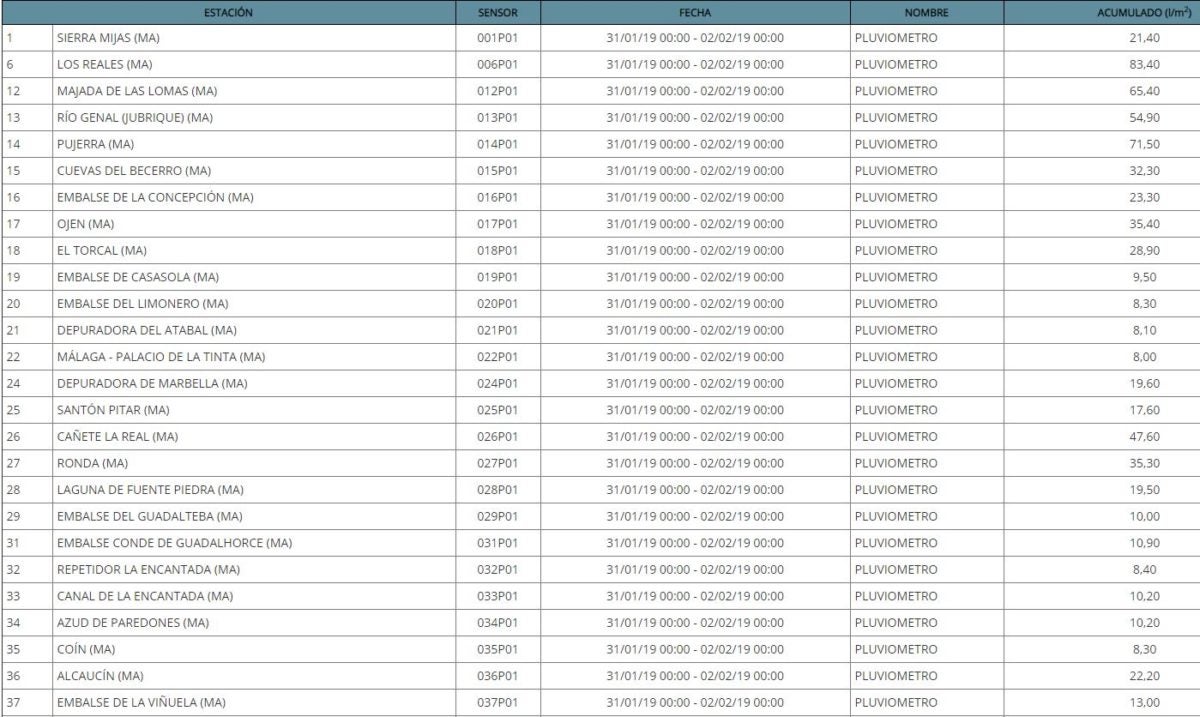Click the ALCAUCÍN (MA) station name
The image size is (1200, 717).
tap(100, 676)
